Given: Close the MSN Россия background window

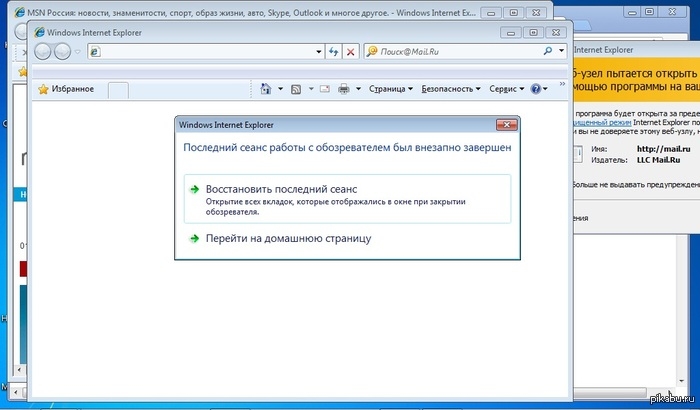Looking at the screenshot, I should click(536, 13).
